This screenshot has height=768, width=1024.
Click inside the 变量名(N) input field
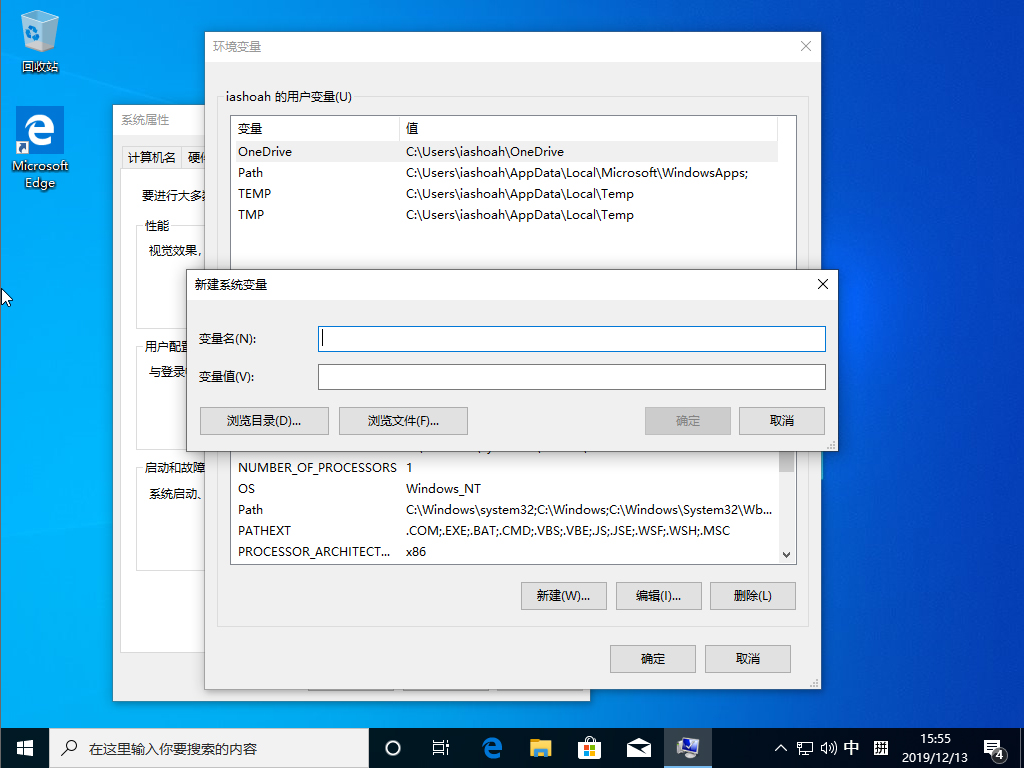[571, 338]
